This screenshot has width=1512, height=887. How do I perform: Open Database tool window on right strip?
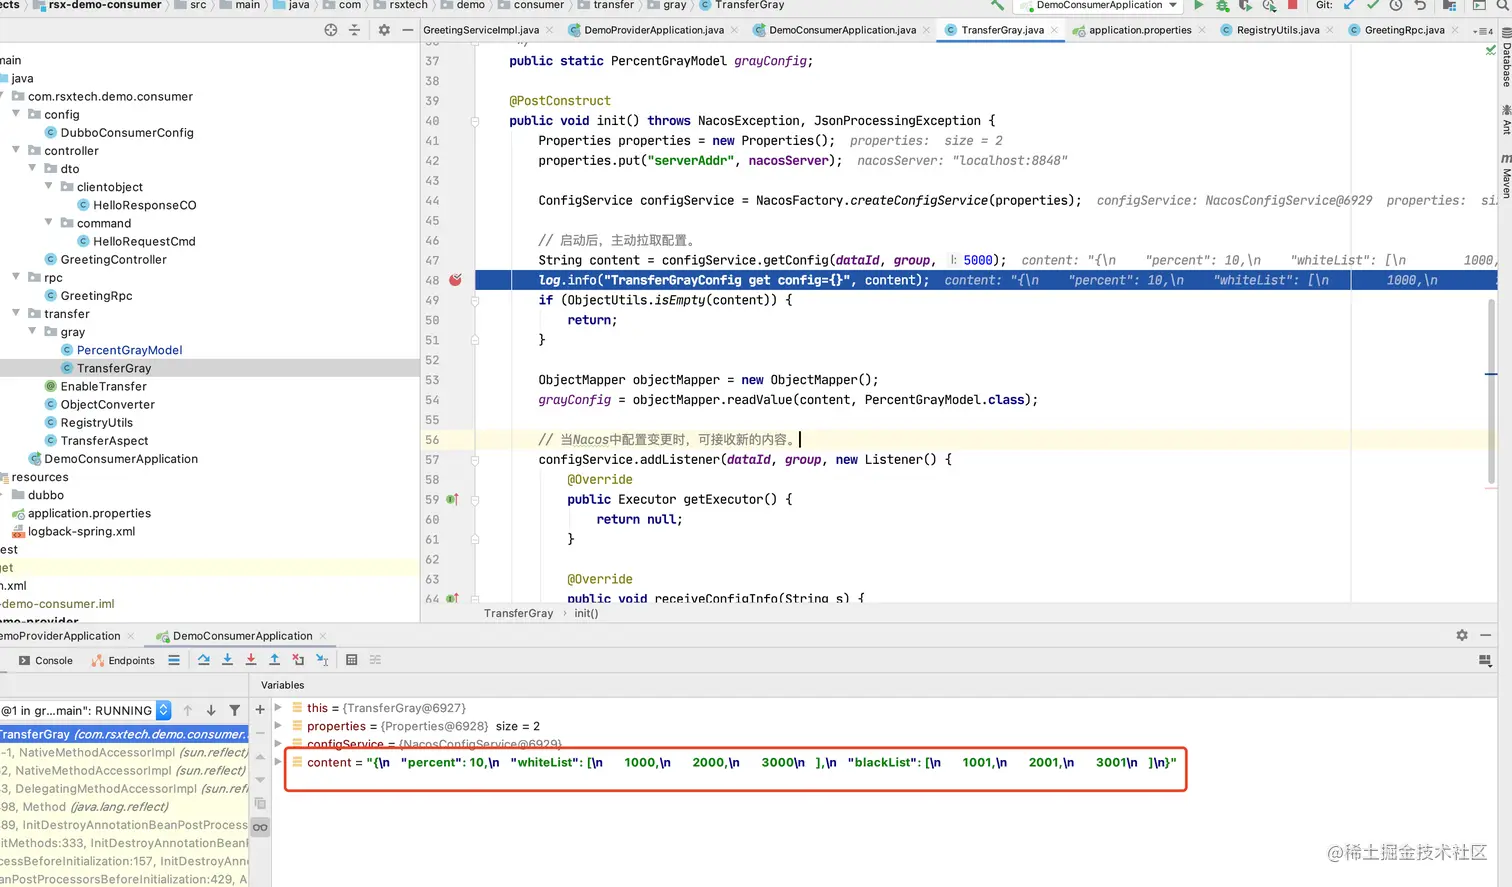tap(1505, 58)
